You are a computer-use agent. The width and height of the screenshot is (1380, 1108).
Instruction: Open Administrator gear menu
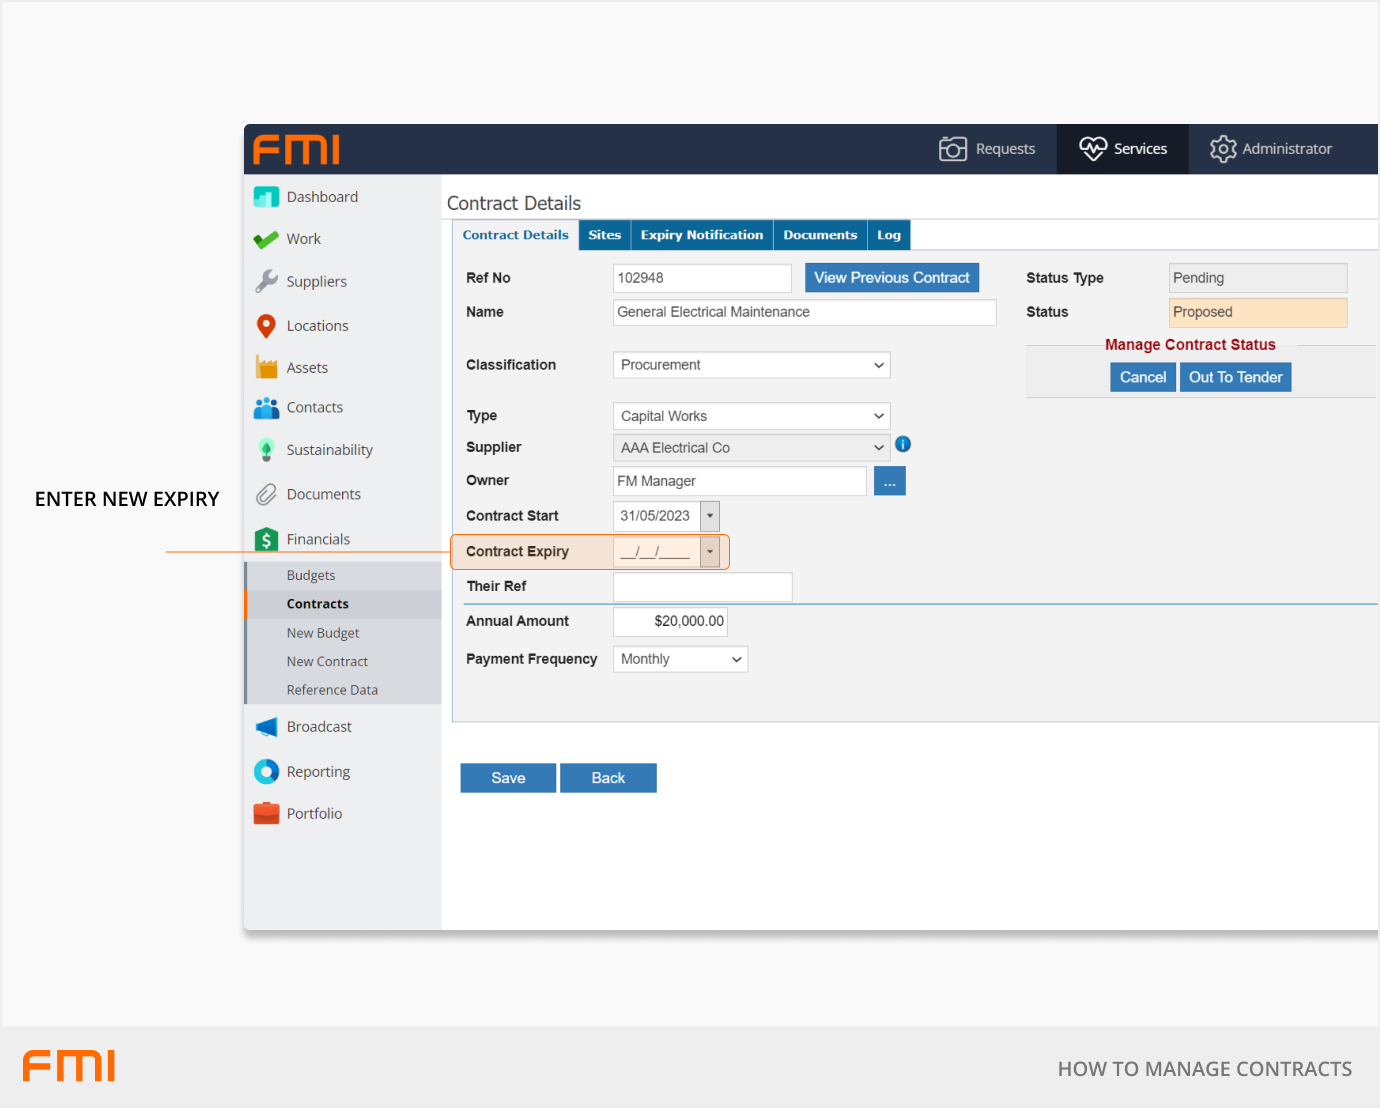[x=1270, y=149]
